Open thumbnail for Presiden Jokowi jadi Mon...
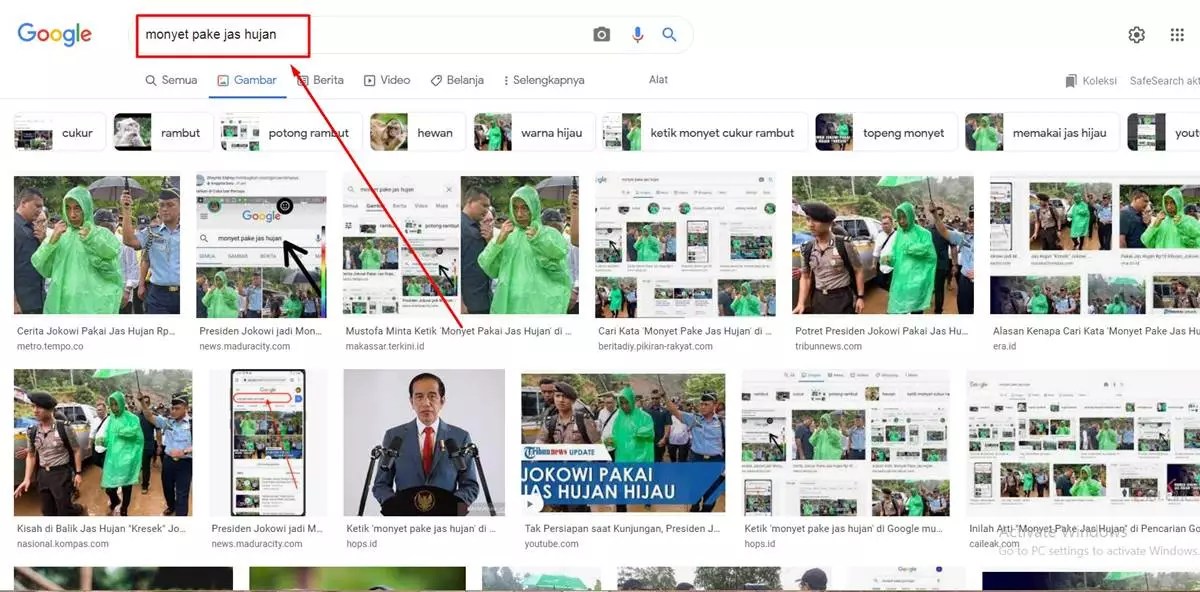Screen dimensions: 1200x592 [x=261, y=246]
